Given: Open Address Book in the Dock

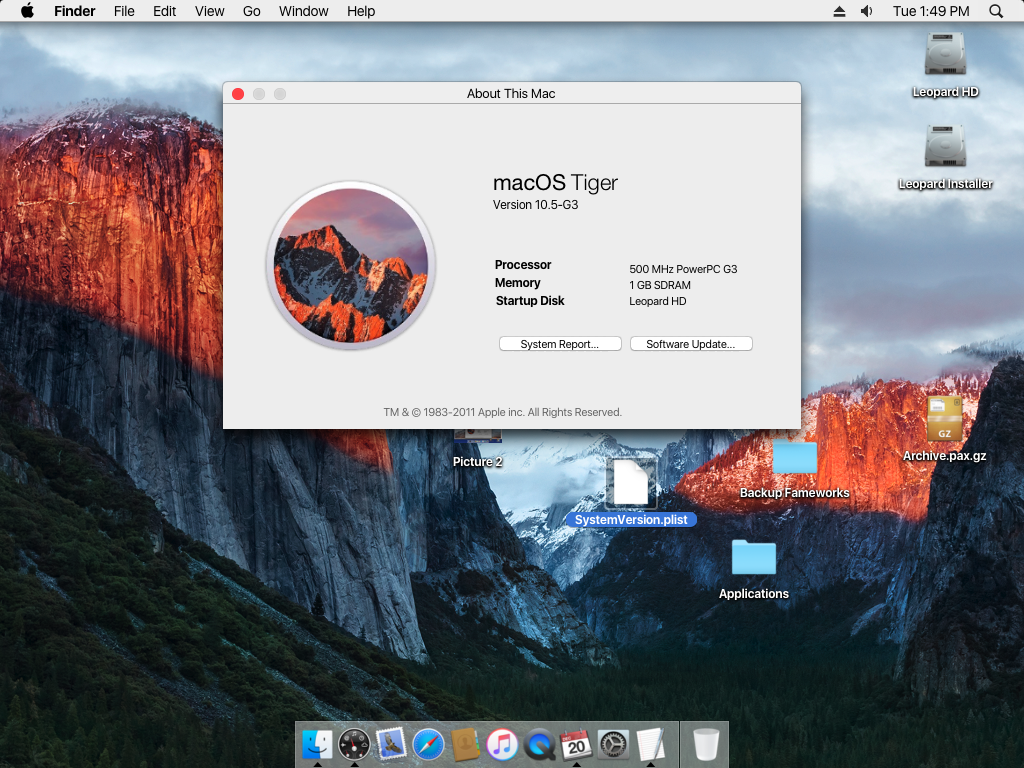Looking at the screenshot, I should (x=465, y=744).
